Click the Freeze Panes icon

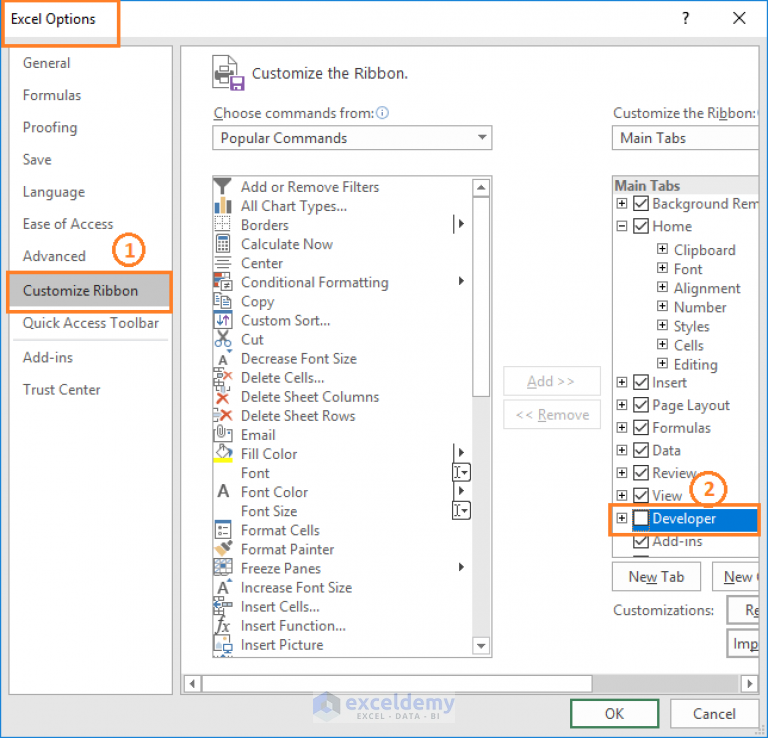click(223, 568)
